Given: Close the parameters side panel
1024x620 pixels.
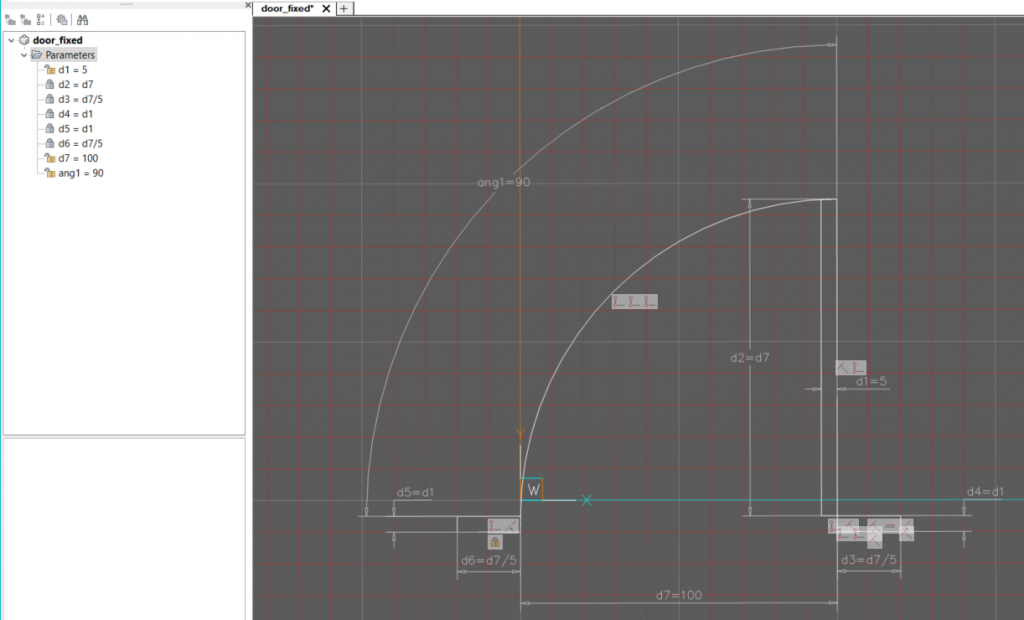Looking at the screenshot, I should click(248, 5).
